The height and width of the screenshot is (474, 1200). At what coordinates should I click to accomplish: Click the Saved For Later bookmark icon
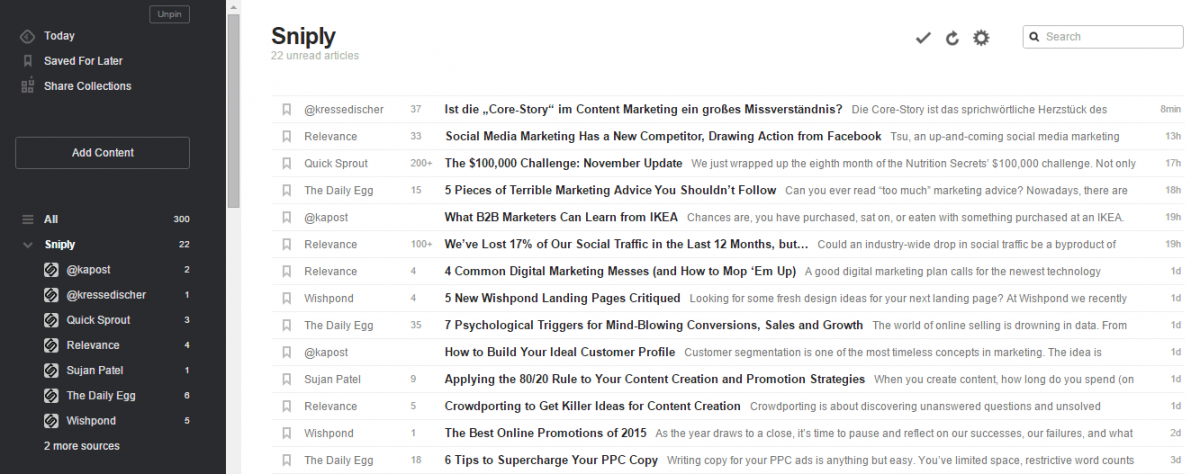(x=28, y=61)
